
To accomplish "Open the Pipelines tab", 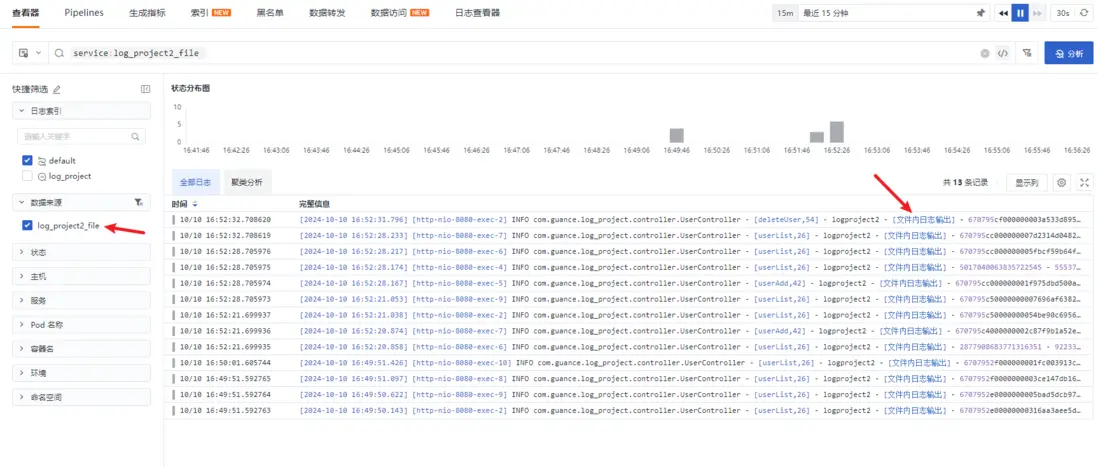I will (x=84, y=13).
